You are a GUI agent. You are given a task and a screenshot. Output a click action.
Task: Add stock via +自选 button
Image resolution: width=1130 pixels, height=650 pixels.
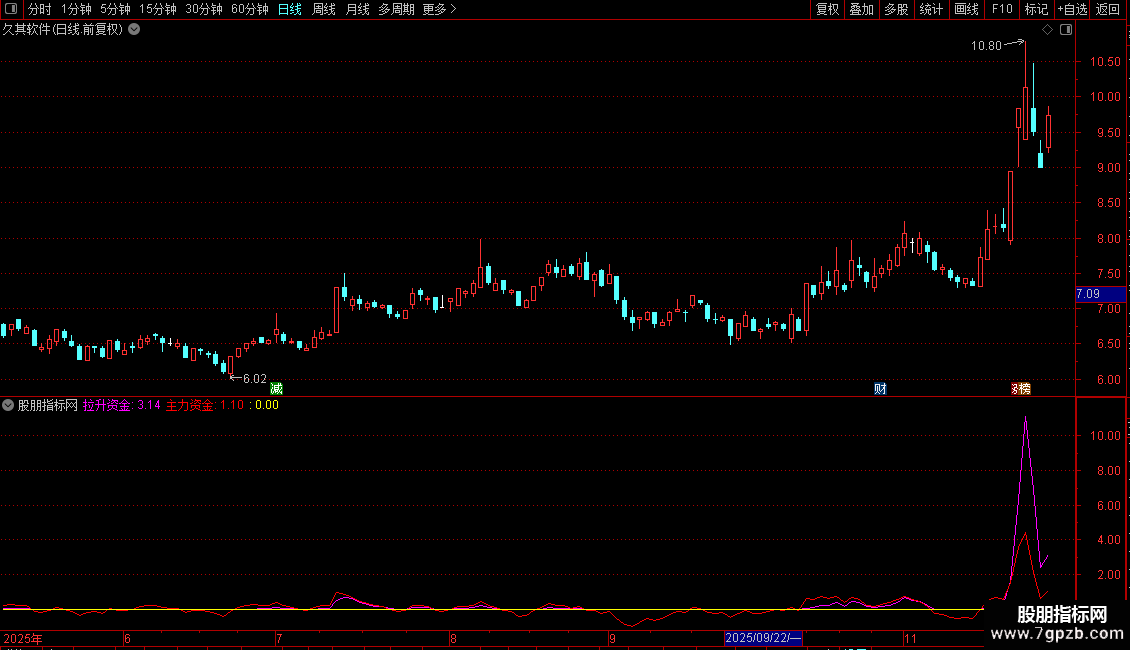[x=1072, y=9]
